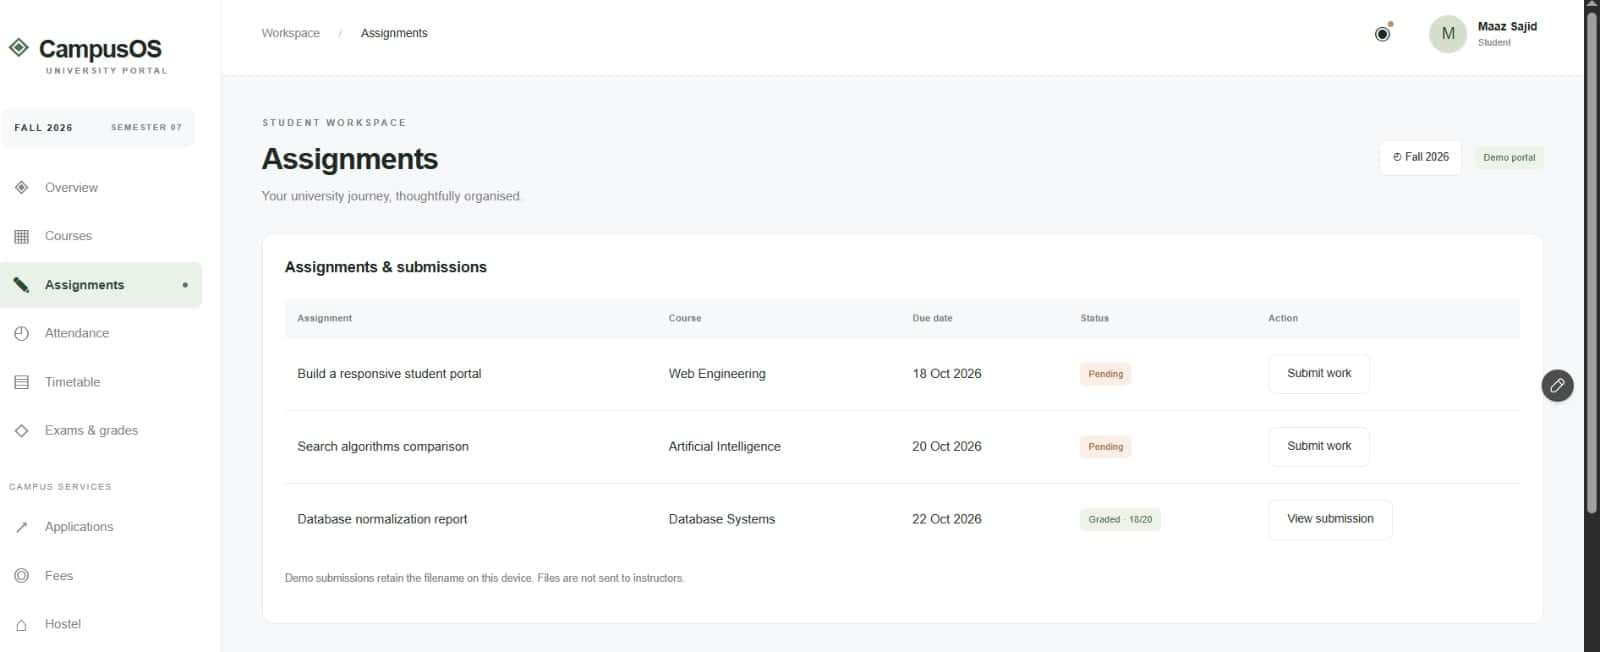The width and height of the screenshot is (1600, 652).
Task: Click the Graded 18/20 status badge
Action: (x=1120, y=520)
